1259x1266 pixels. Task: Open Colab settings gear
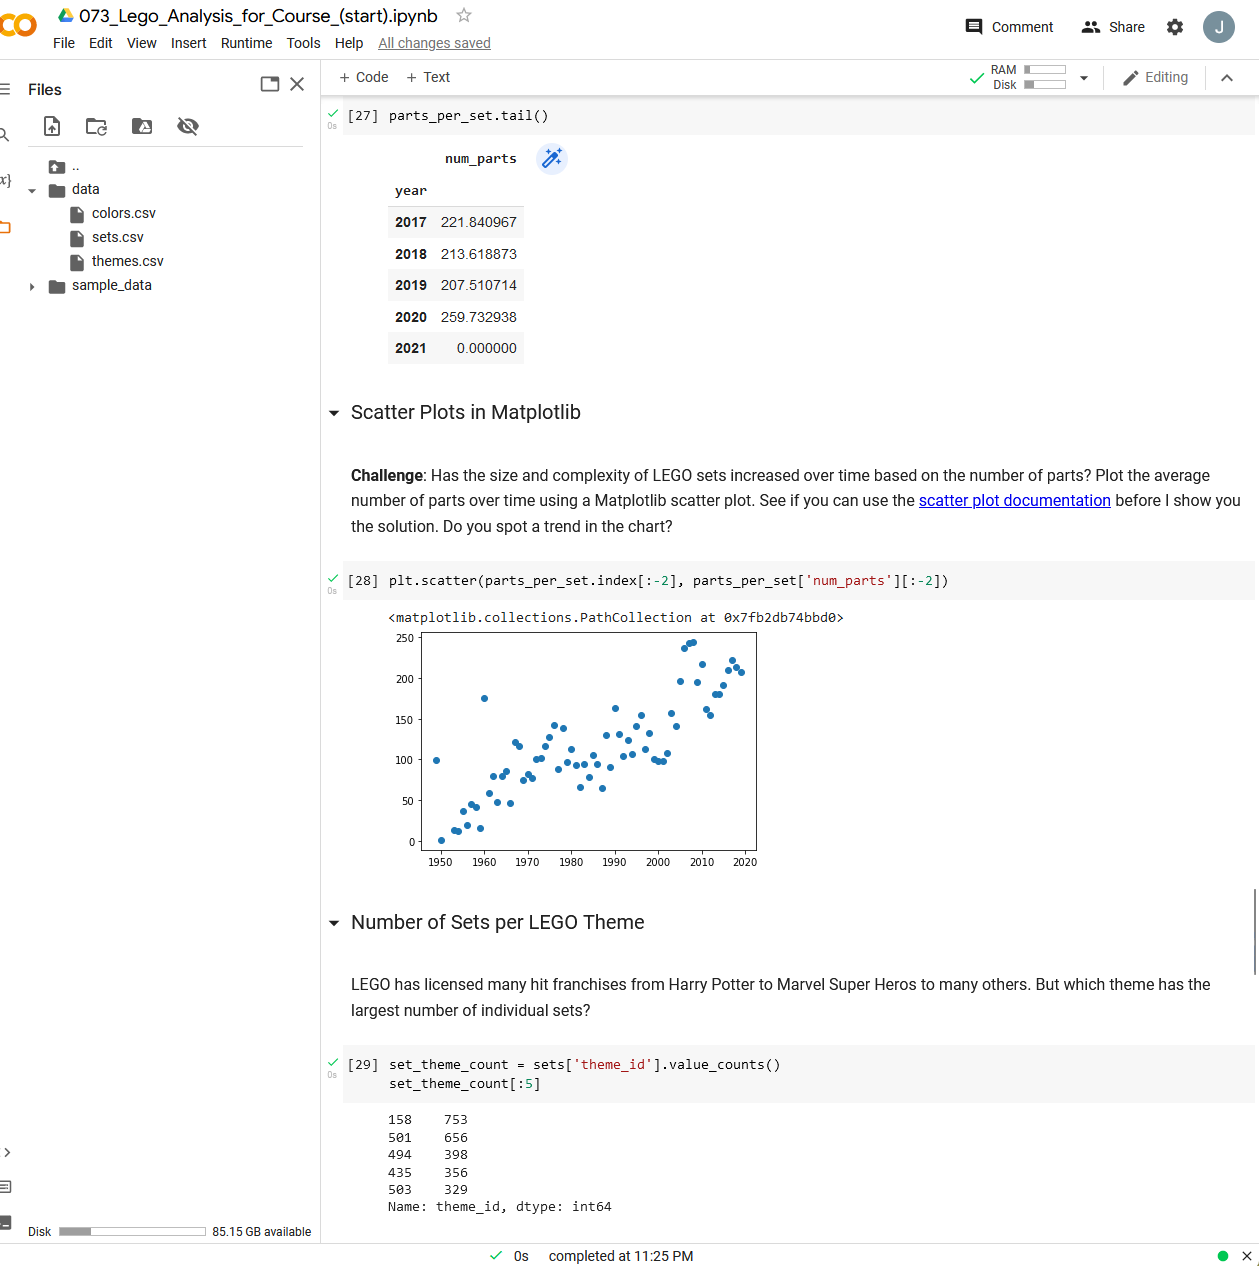pos(1174,27)
